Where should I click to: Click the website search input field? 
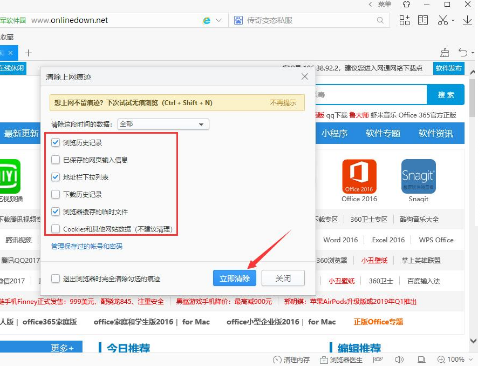[x=371, y=95]
